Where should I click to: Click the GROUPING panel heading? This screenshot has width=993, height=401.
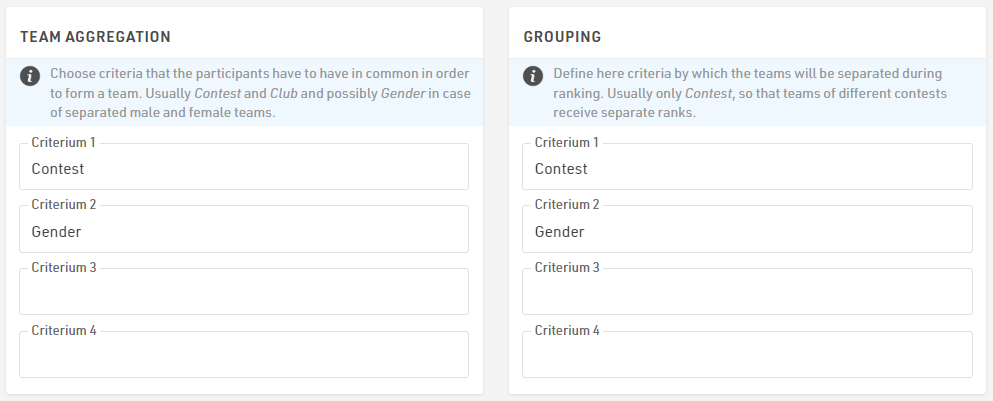[x=562, y=37]
